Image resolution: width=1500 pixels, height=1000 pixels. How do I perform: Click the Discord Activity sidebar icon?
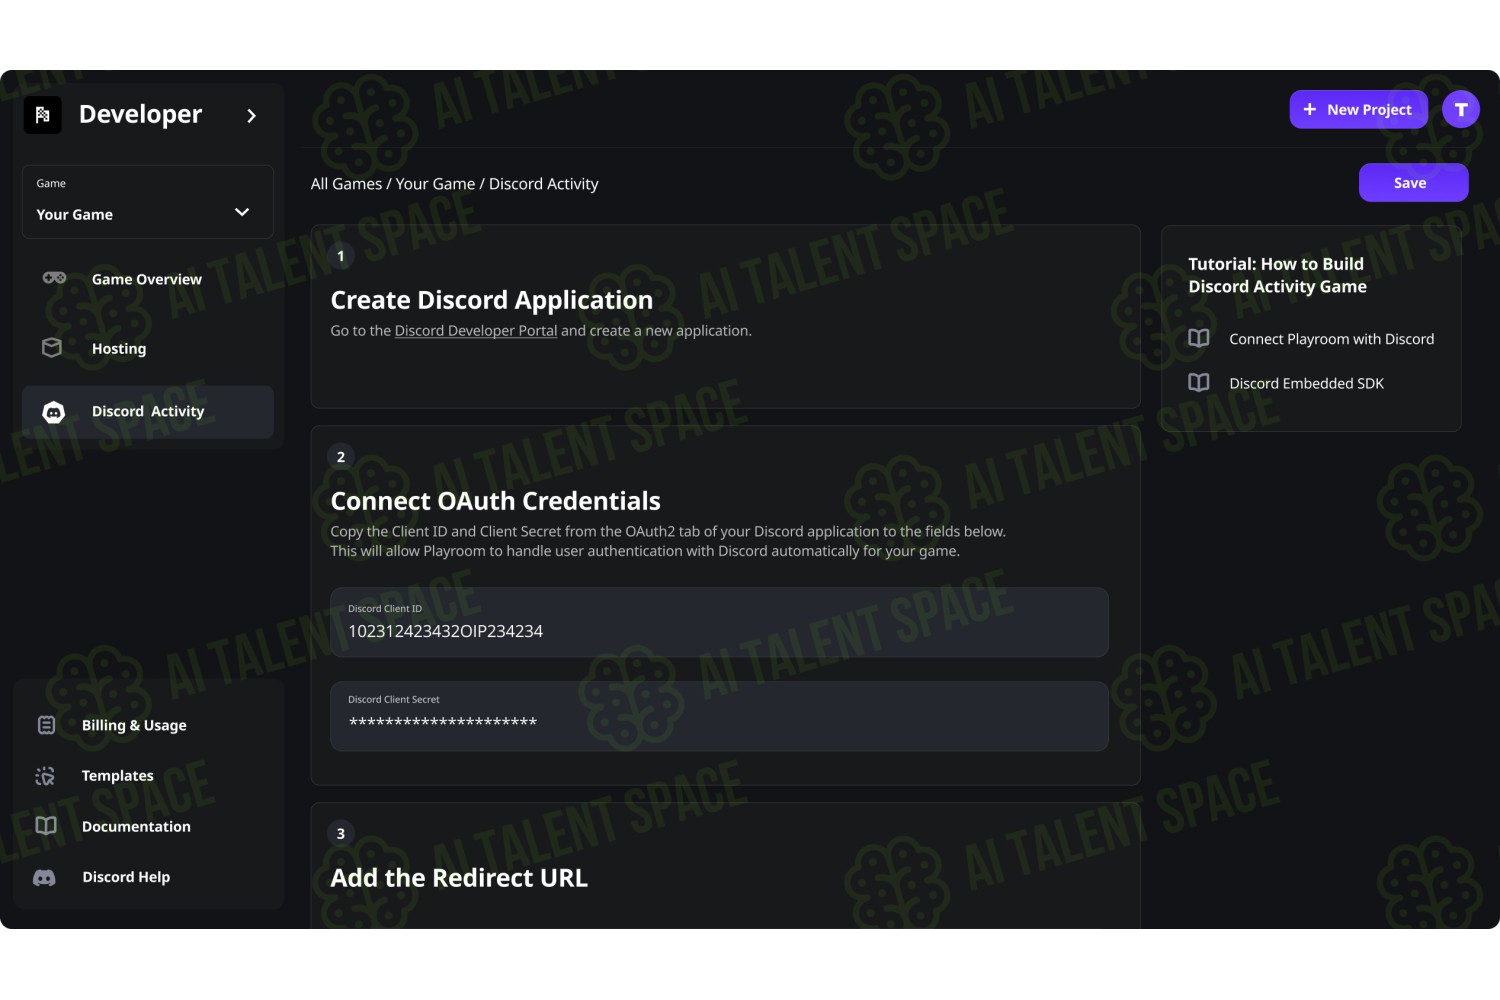(54, 412)
